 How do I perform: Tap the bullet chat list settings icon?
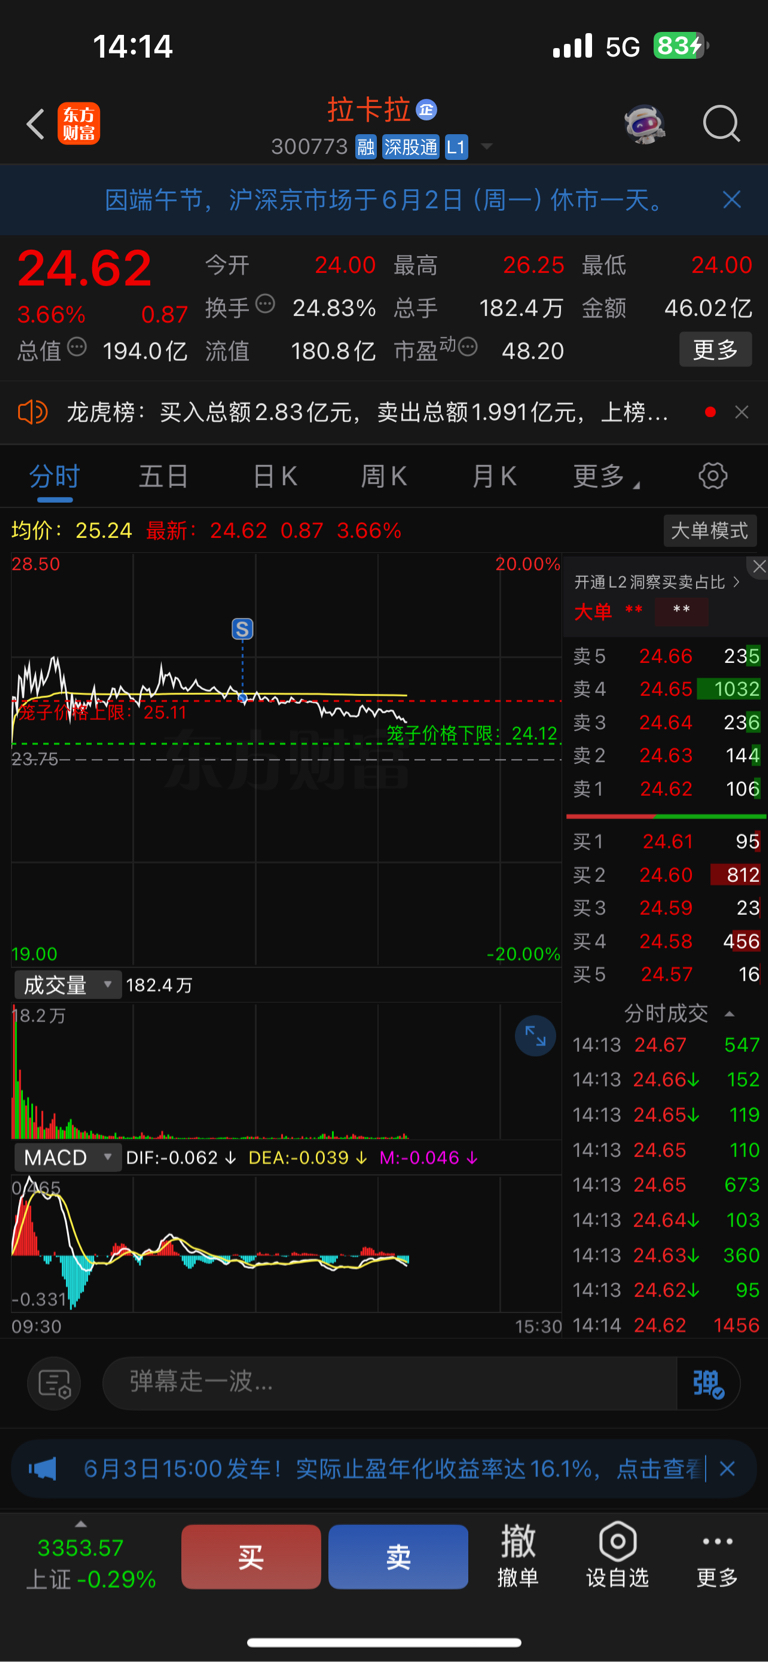(54, 1383)
